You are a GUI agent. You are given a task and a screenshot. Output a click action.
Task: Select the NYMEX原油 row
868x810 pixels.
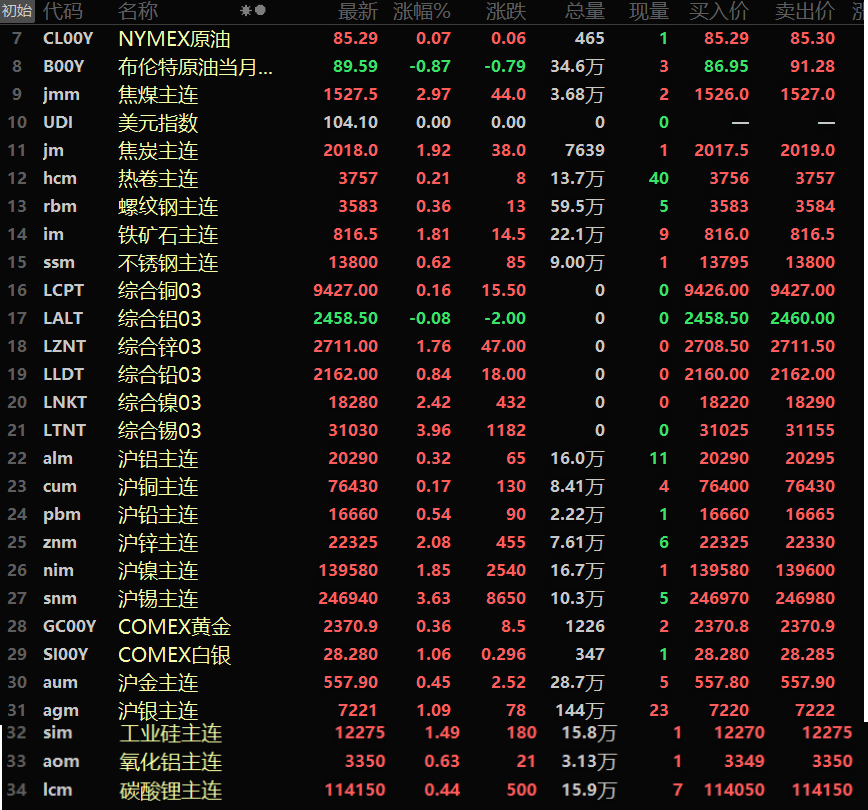tap(434, 38)
